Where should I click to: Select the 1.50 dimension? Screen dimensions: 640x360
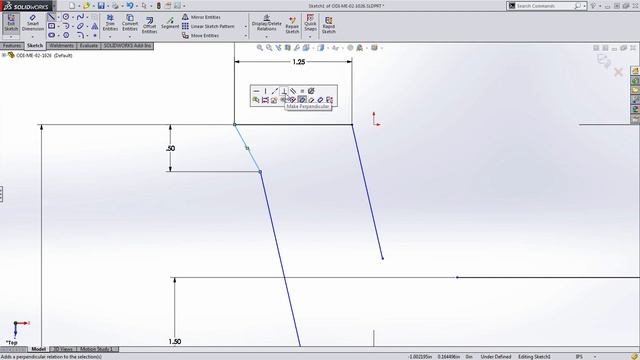pyautogui.click(x=175, y=341)
